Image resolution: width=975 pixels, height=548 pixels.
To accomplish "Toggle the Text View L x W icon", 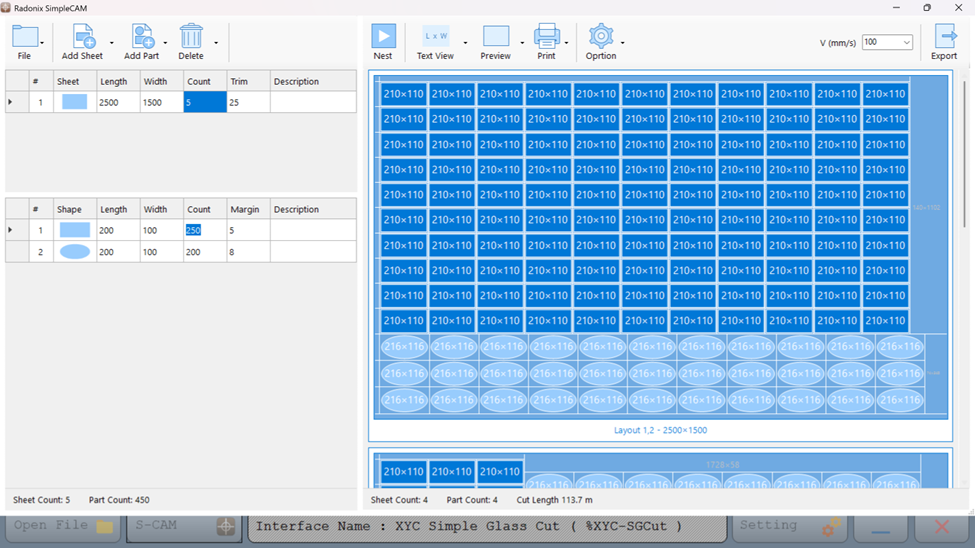I will pos(435,36).
